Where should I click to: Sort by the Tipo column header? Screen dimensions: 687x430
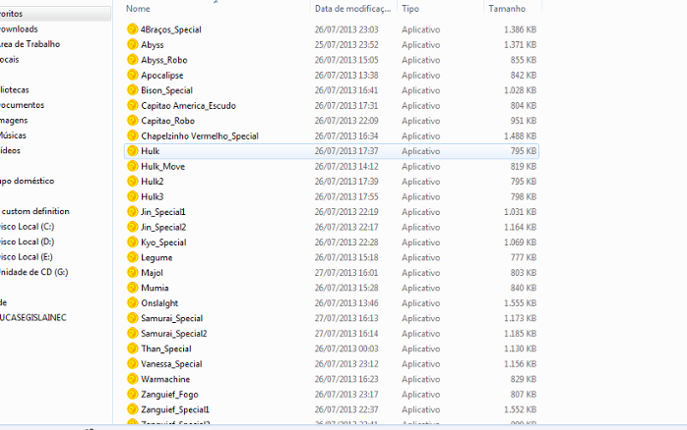pyautogui.click(x=410, y=9)
